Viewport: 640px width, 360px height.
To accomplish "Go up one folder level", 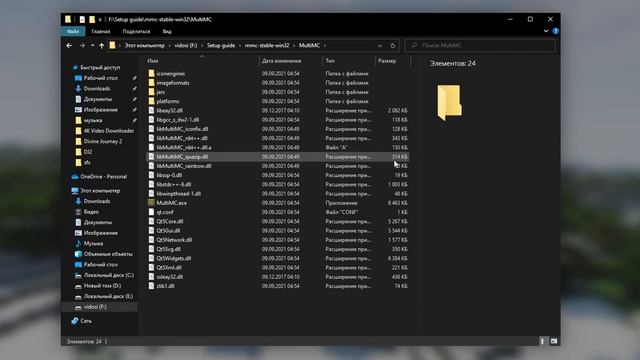I will 101,46.
